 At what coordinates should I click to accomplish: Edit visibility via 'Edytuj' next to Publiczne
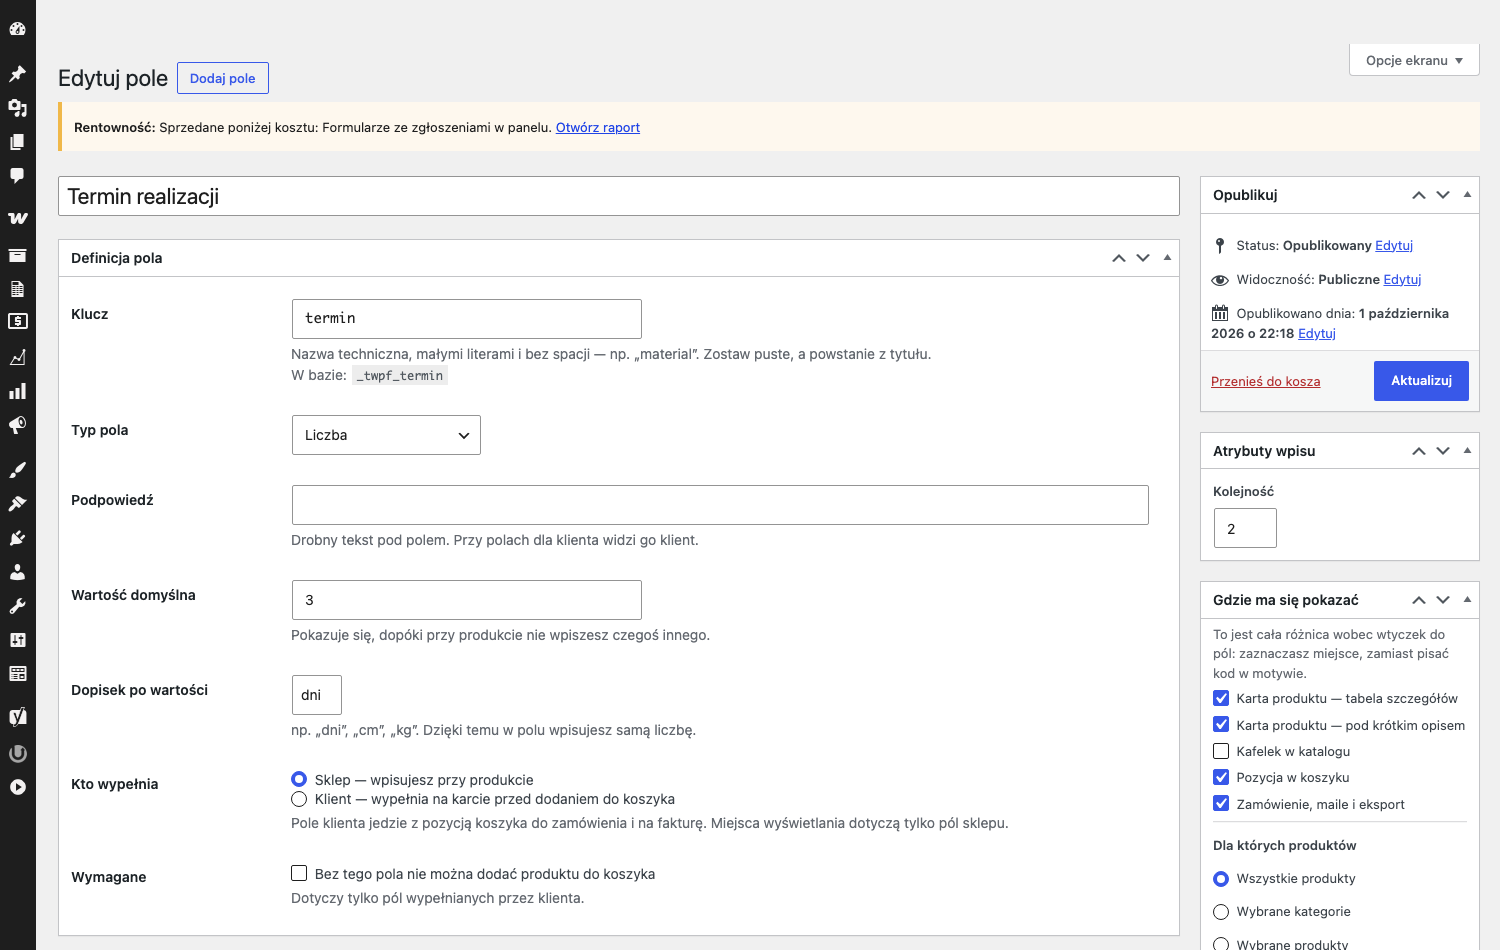(1402, 279)
